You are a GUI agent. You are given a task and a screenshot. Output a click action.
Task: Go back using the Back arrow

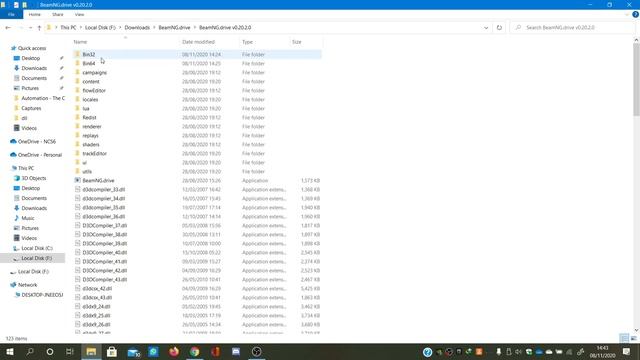tap(8, 28)
